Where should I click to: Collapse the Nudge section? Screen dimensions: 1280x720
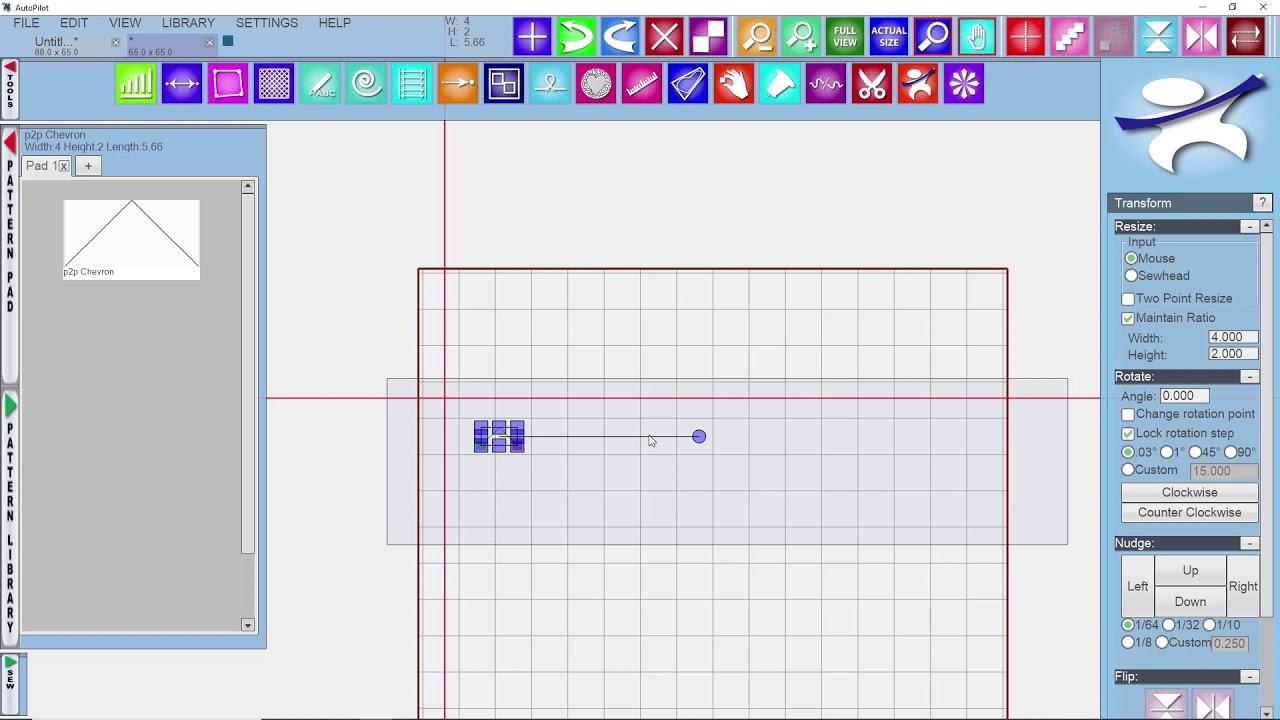[x=1249, y=543]
